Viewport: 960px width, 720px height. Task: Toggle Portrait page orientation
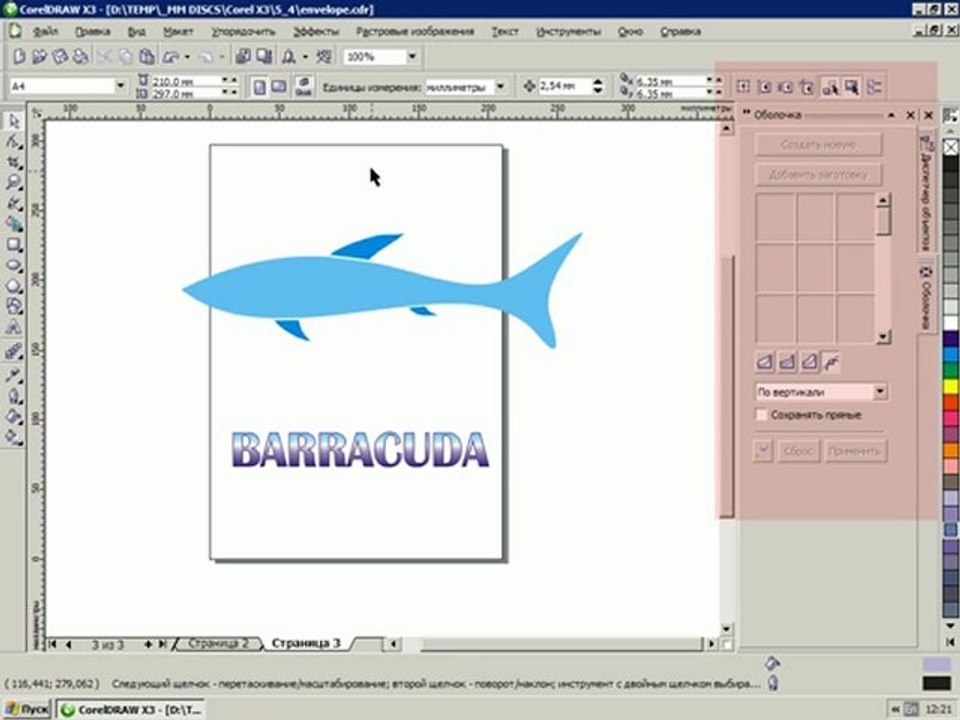260,87
